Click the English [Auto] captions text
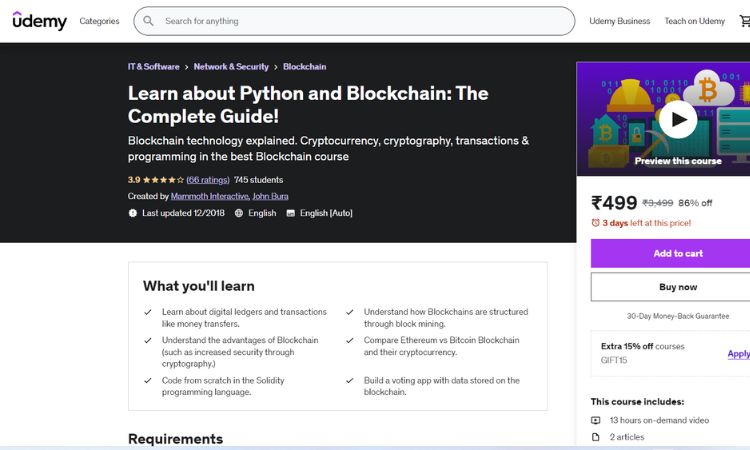 coord(326,213)
